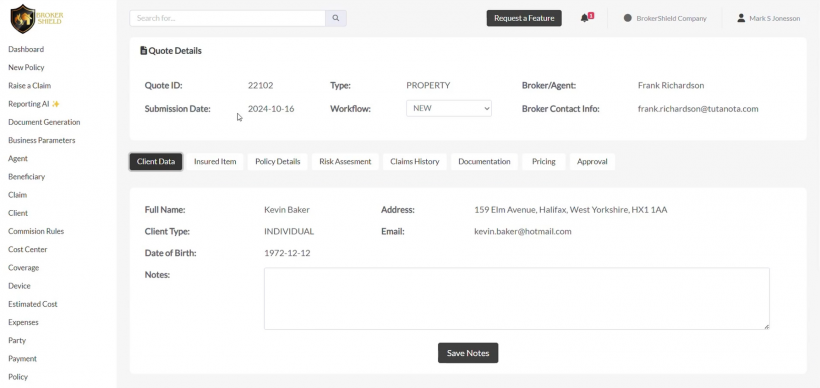Click the client email kevin.baker@hotmail.com
820x388 pixels.
(523, 231)
